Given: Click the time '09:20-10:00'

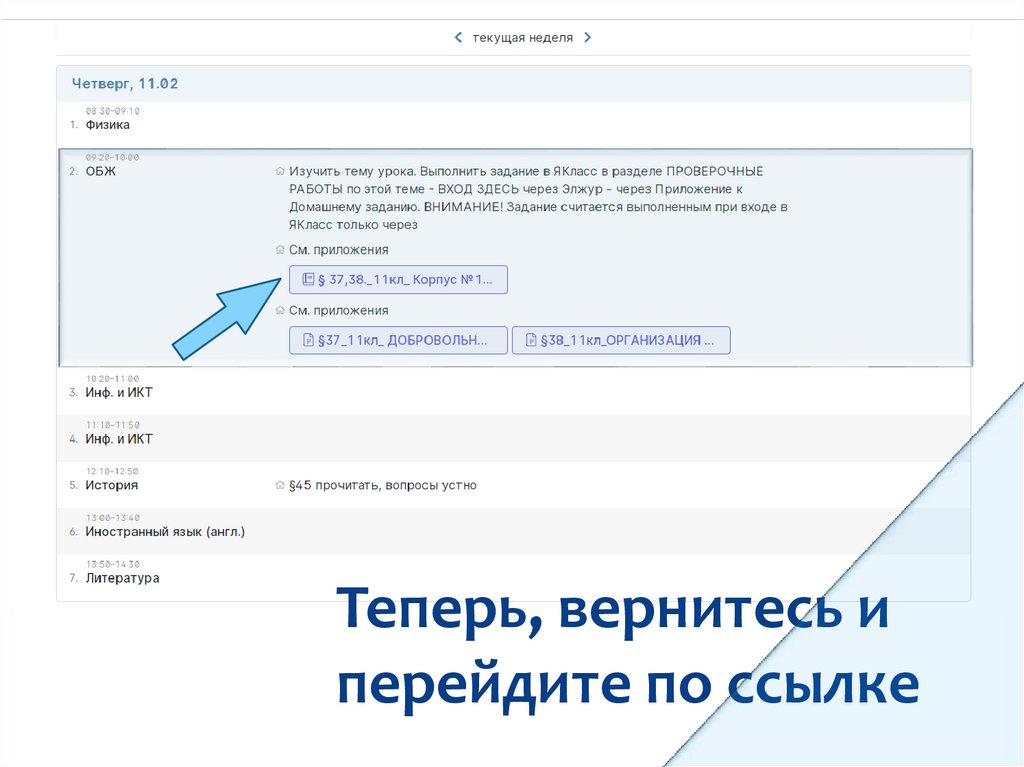Looking at the screenshot, I should point(112,157).
